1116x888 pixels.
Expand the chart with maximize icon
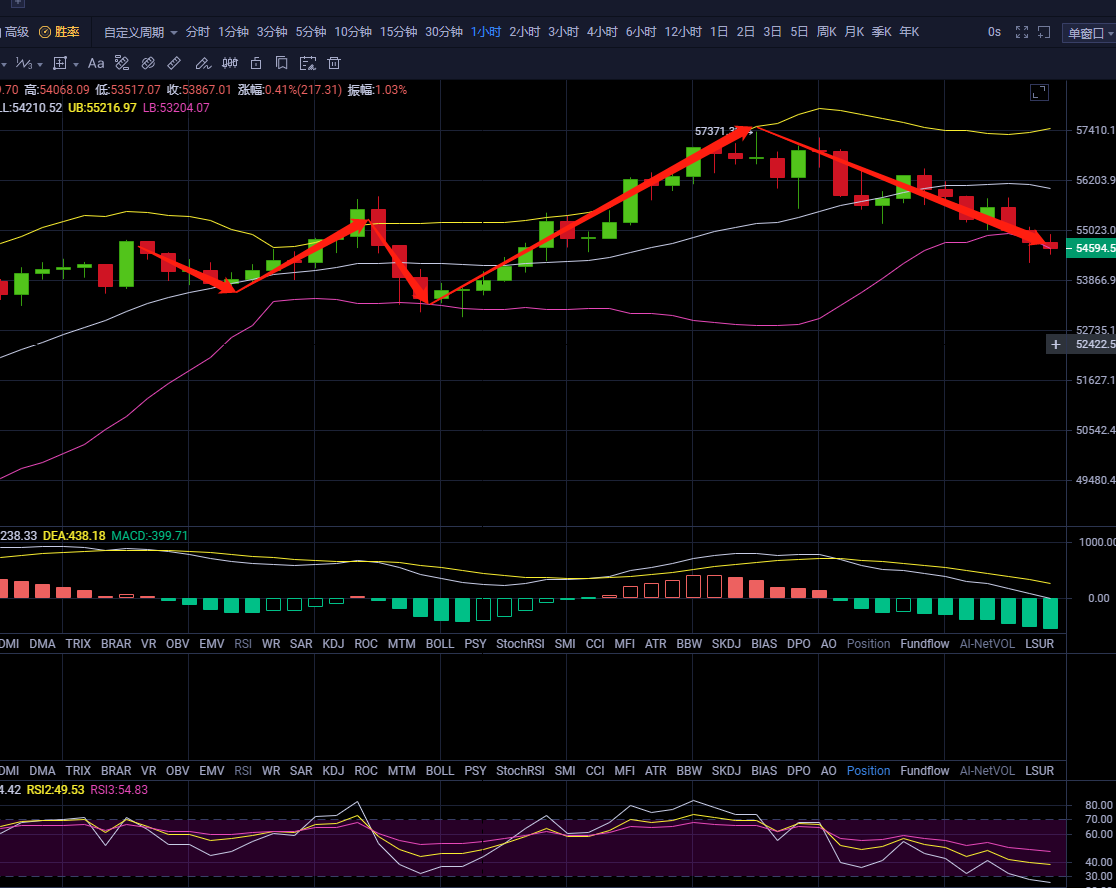click(x=1039, y=93)
